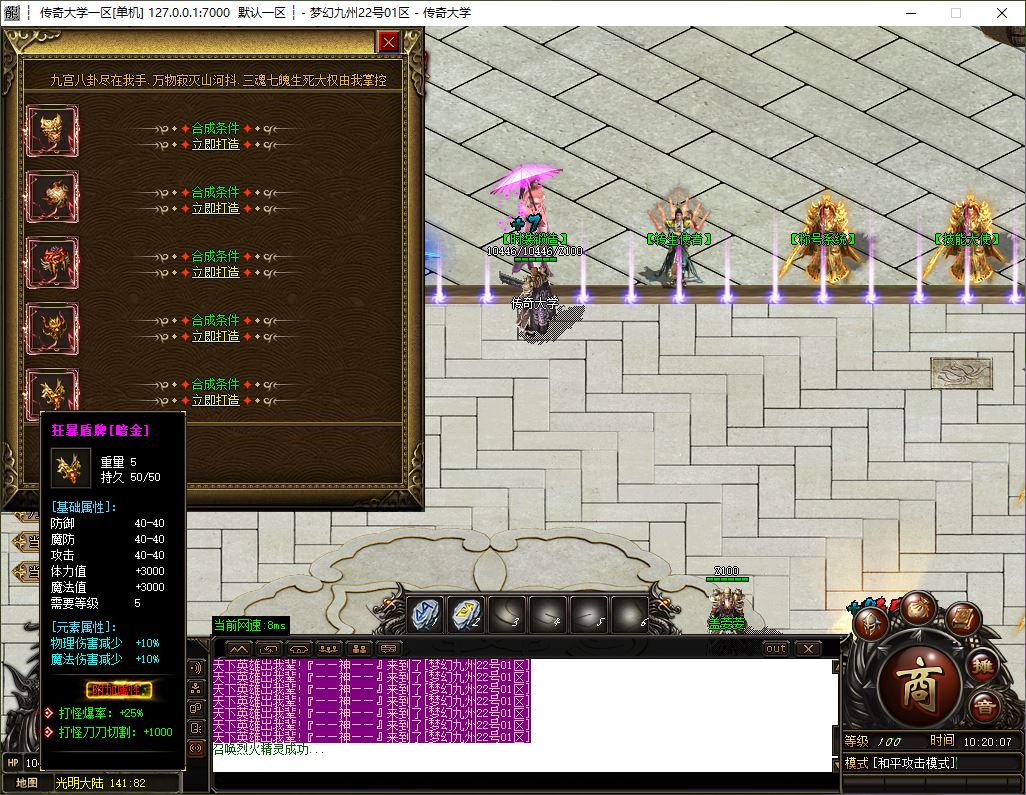Click 合成条件 in the fifth crafting row
Image resolution: width=1026 pixels, height=795 pixels.
point(215,385)
